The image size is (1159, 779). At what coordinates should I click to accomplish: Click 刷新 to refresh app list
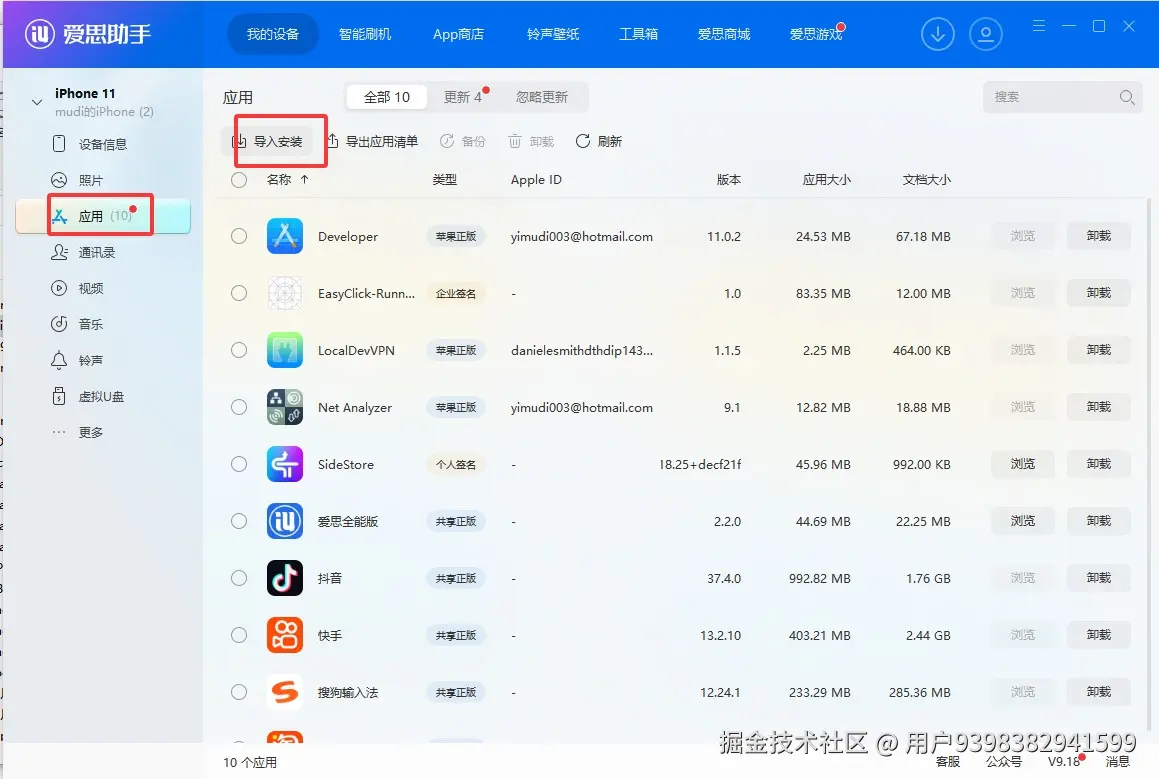(599, 141)
